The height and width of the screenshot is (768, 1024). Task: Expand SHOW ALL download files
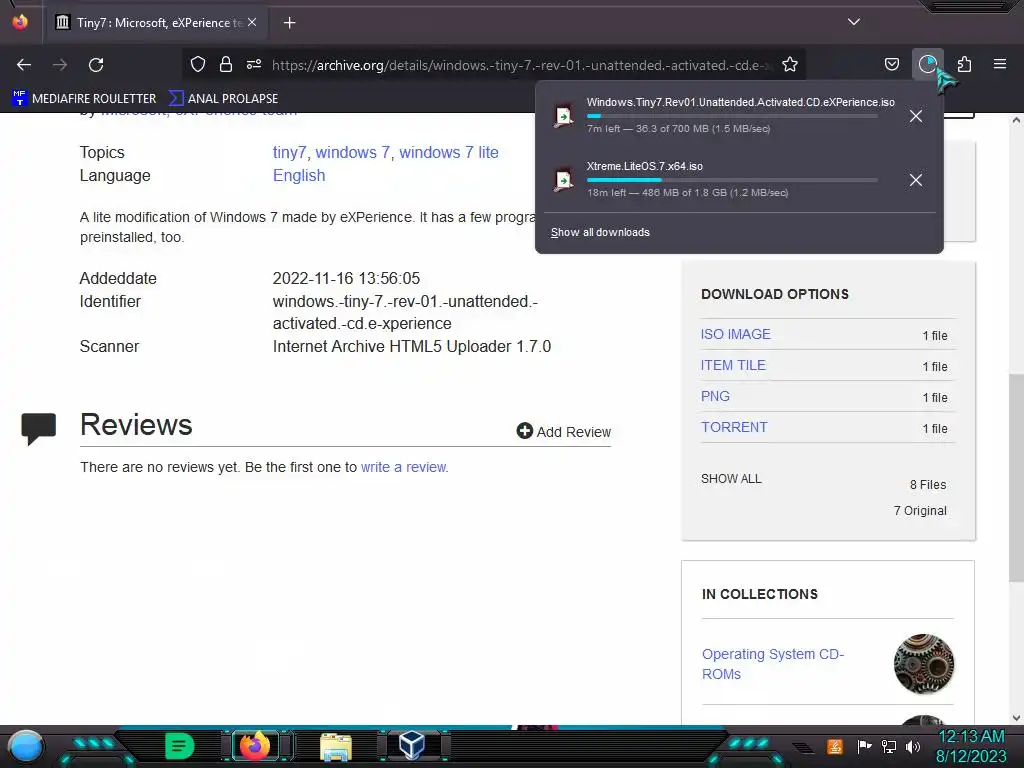pos(731,479)
